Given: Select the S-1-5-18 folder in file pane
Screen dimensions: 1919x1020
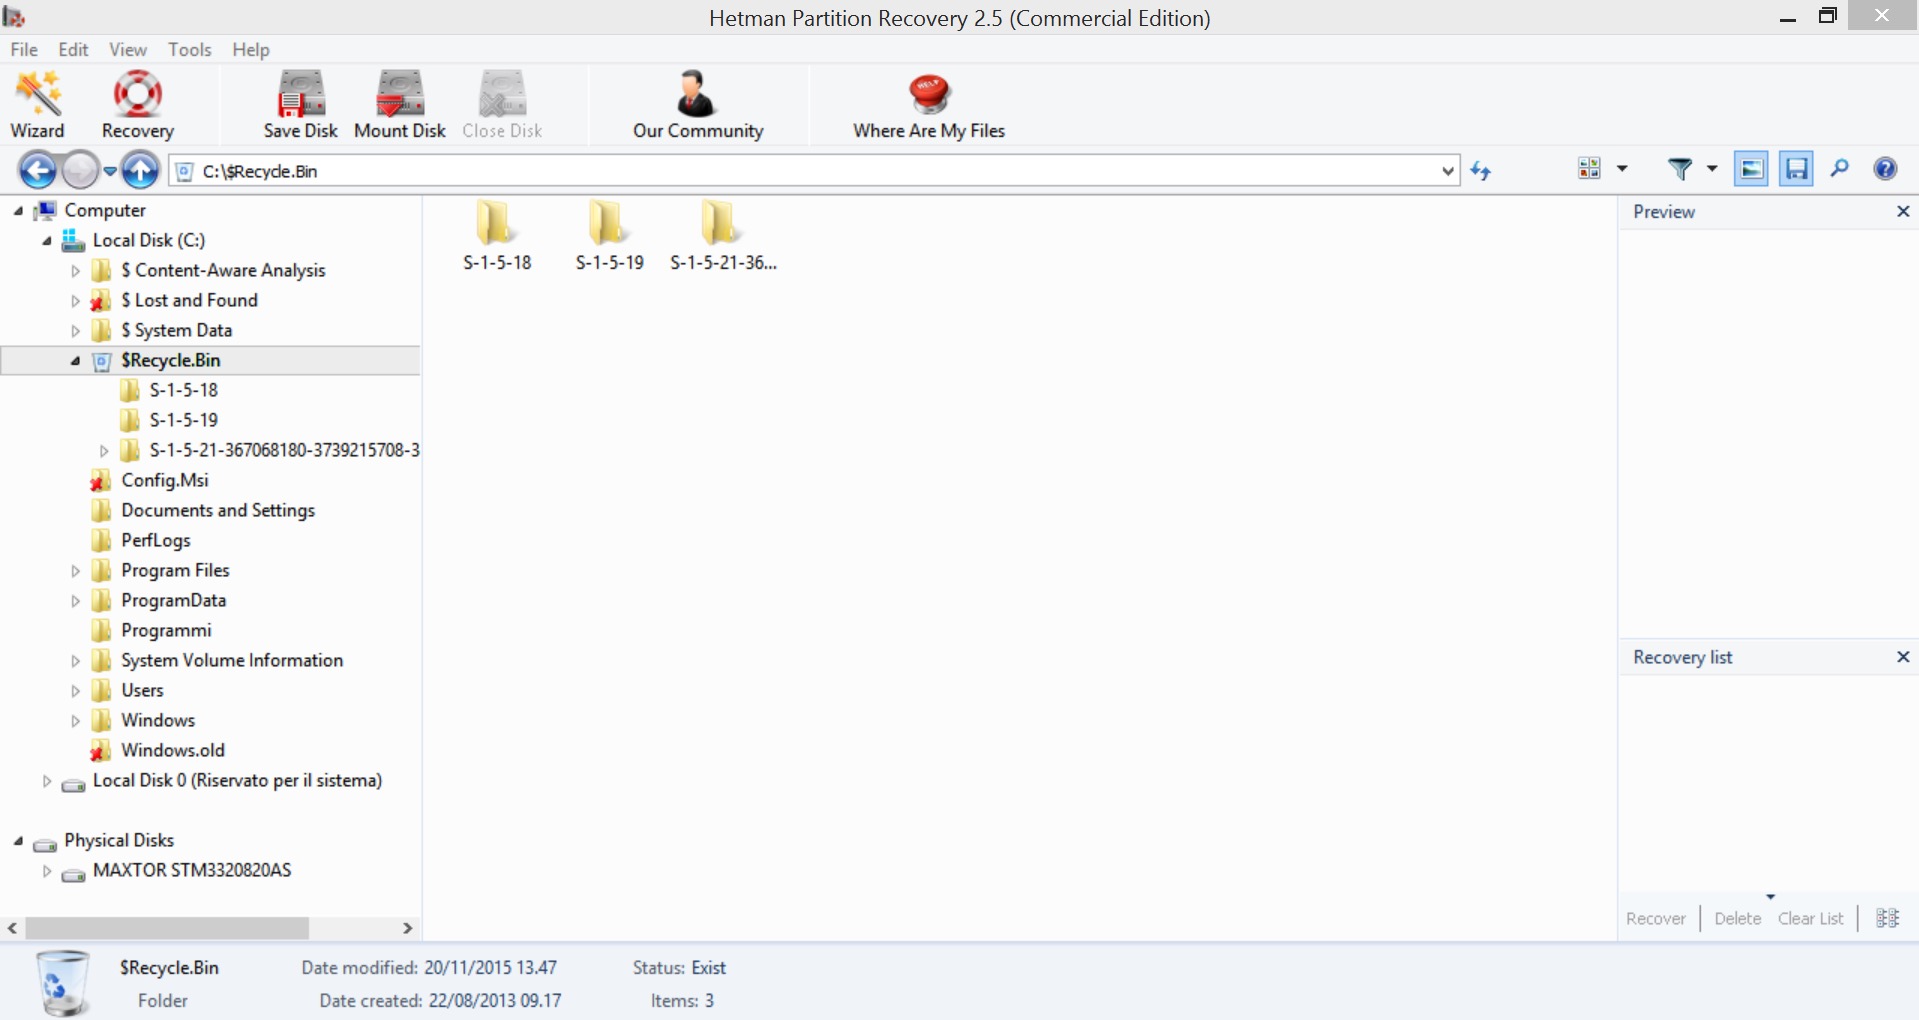Looking at the screenshot, I should point(497,236).
